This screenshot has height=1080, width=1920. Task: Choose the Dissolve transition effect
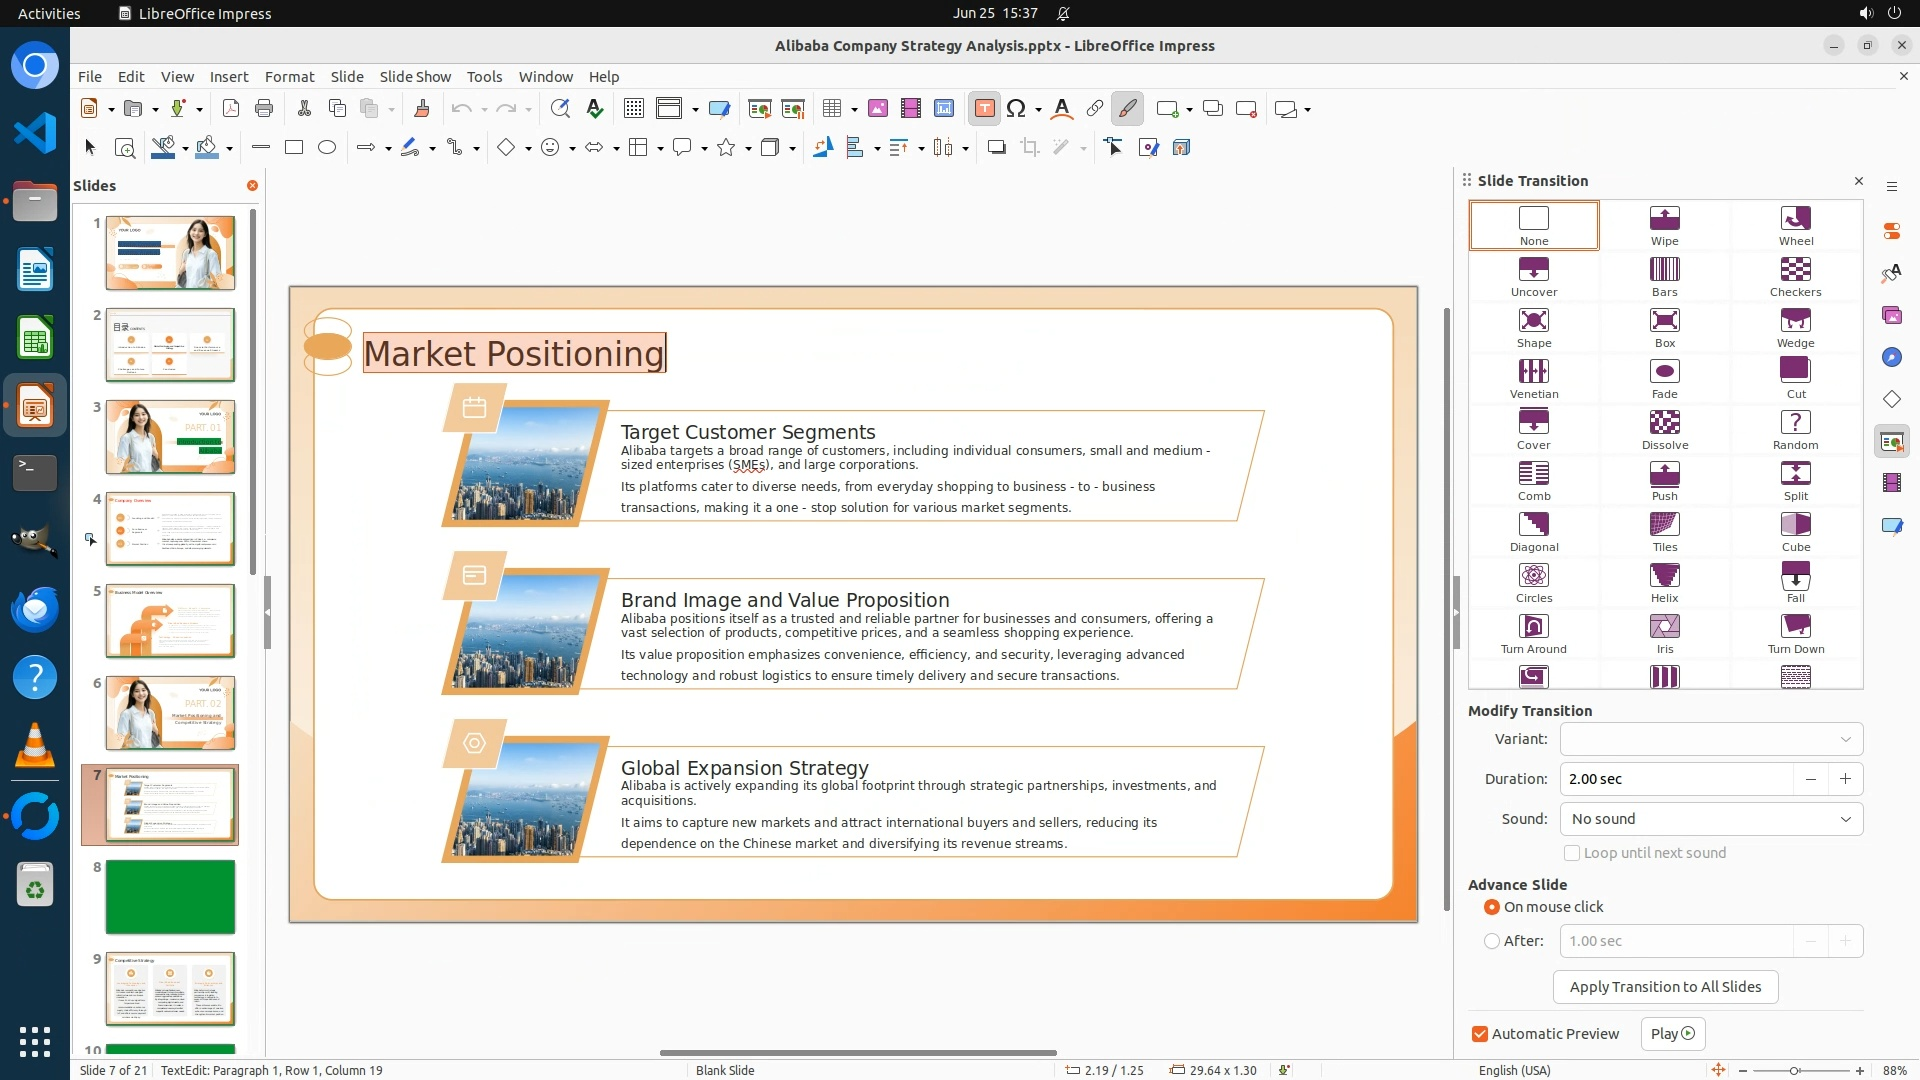[x=1664, y=429]
